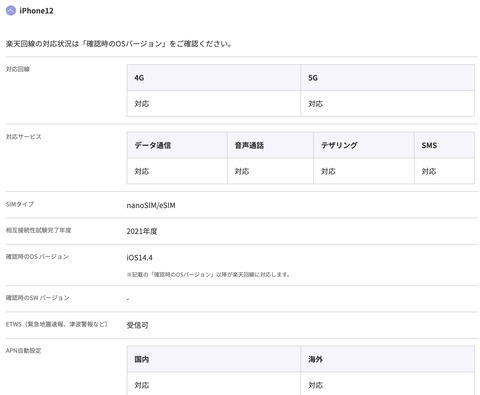Screen dimensions: 480x395
Task: Click the 対応サービス row label
Action: (23, 137)
